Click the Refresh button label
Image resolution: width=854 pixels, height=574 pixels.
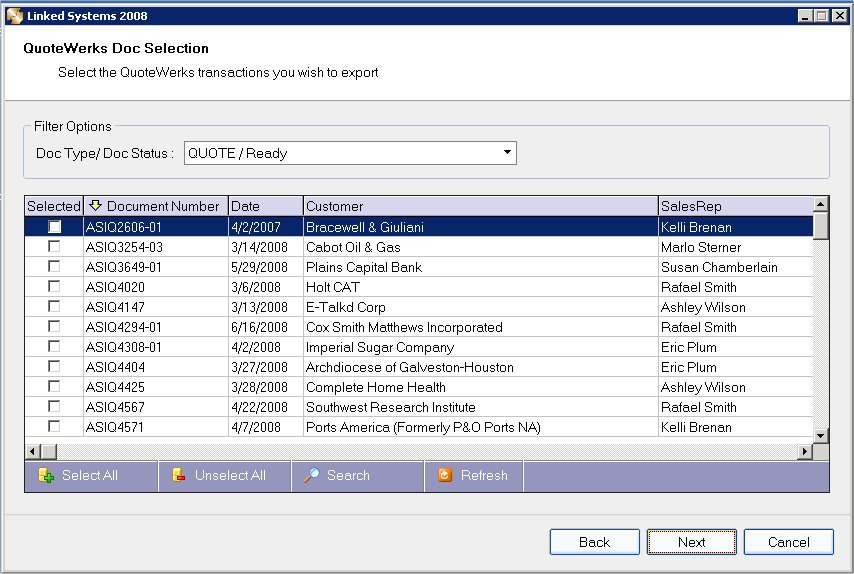click(x=484, y=475)
